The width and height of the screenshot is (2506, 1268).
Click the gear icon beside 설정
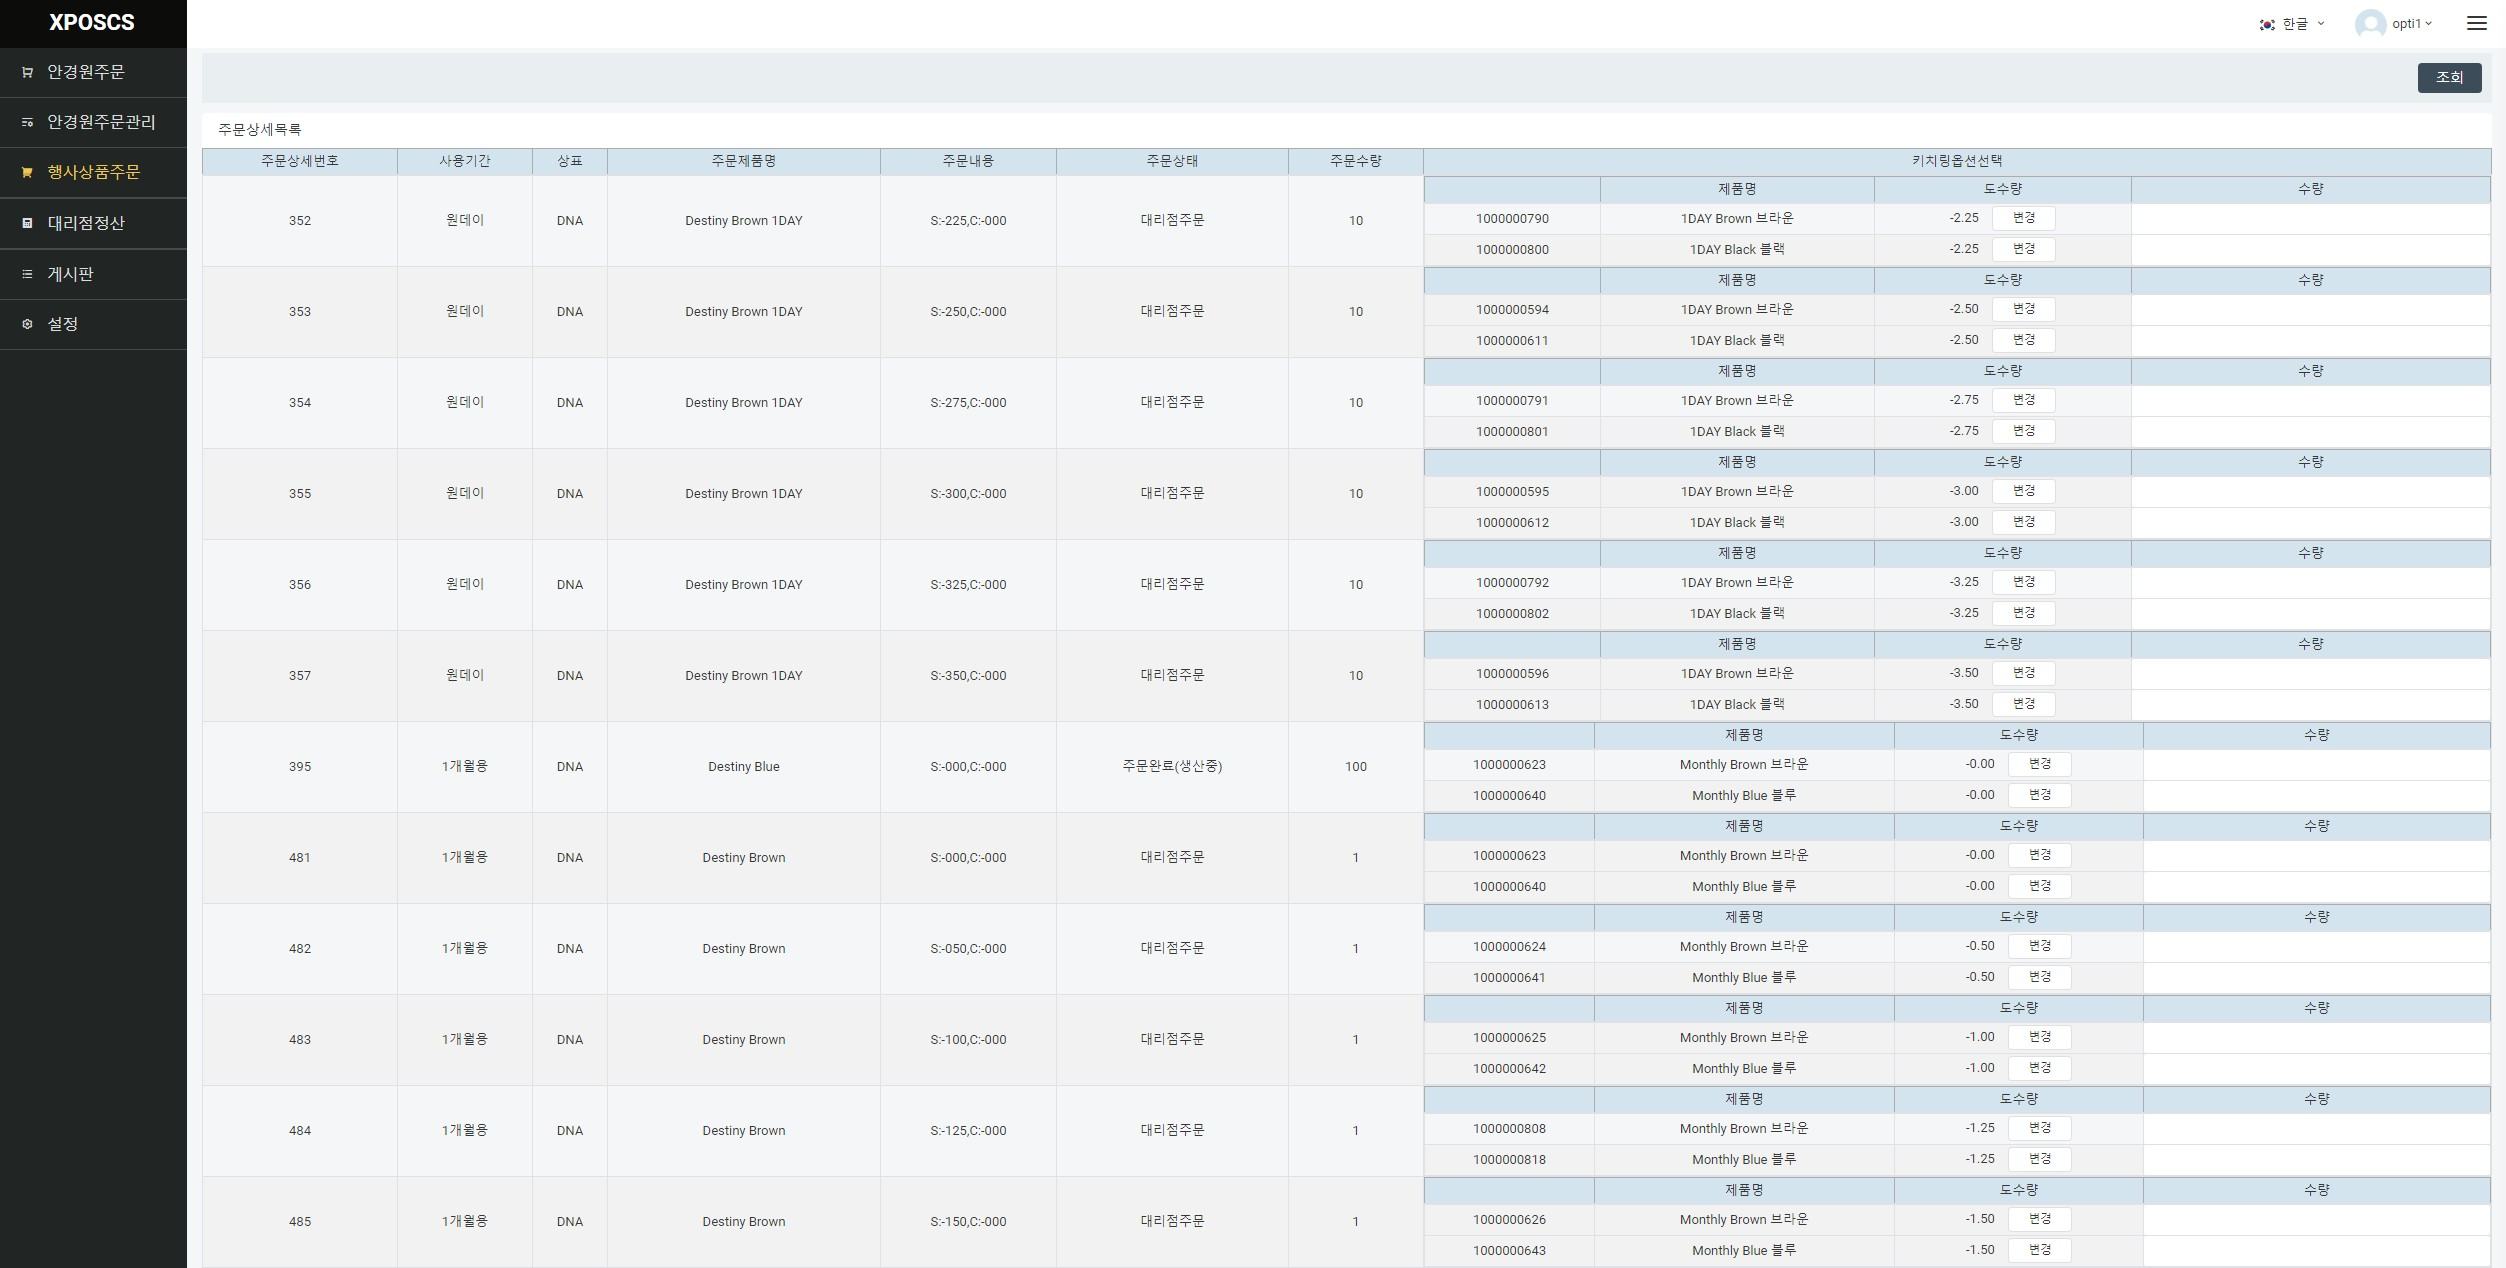coord(27,324)
